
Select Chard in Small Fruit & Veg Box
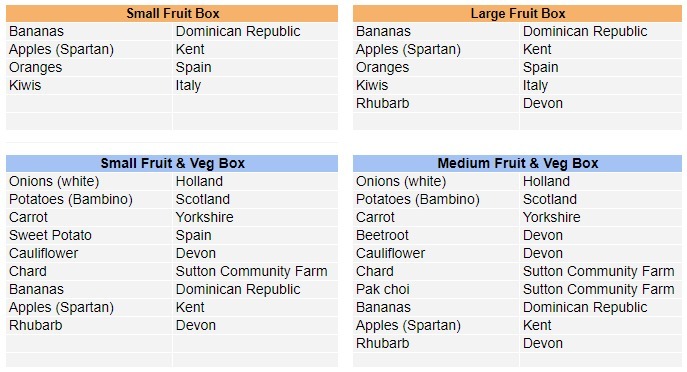coord(89,271)
